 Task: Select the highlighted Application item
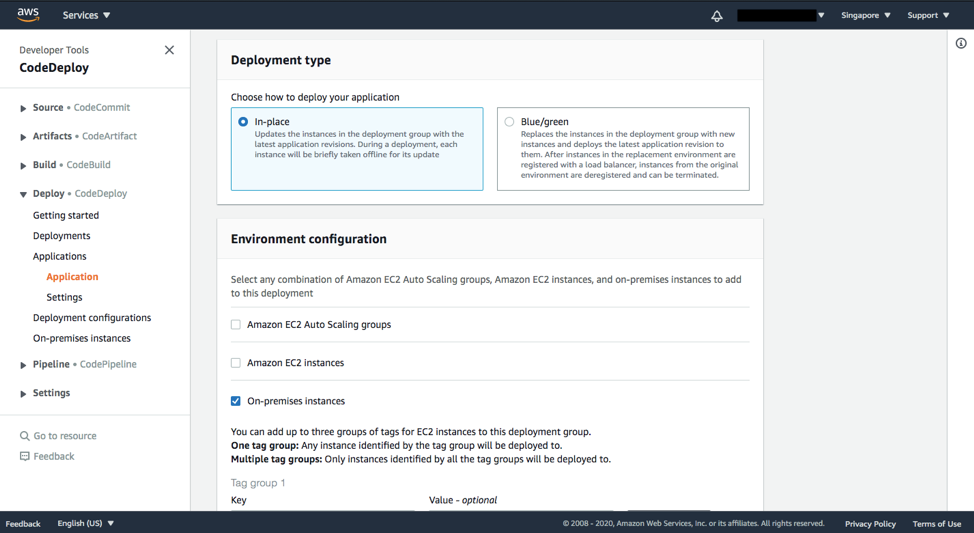(72, 276)
